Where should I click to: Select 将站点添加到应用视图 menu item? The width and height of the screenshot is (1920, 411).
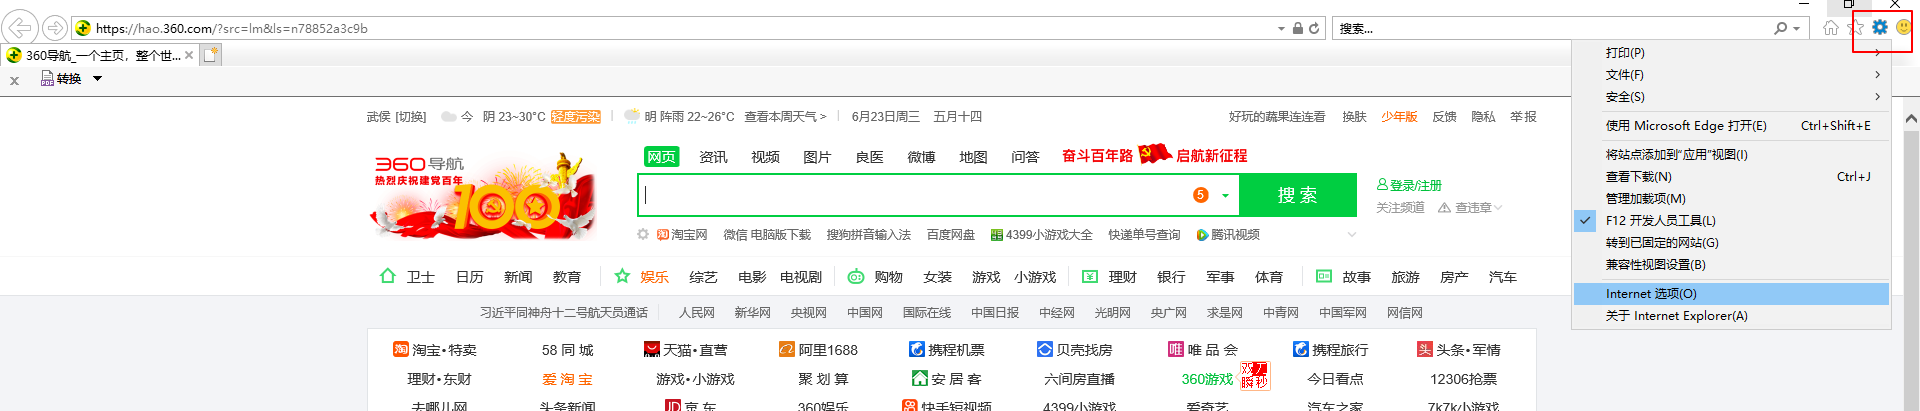(1731, 155)
